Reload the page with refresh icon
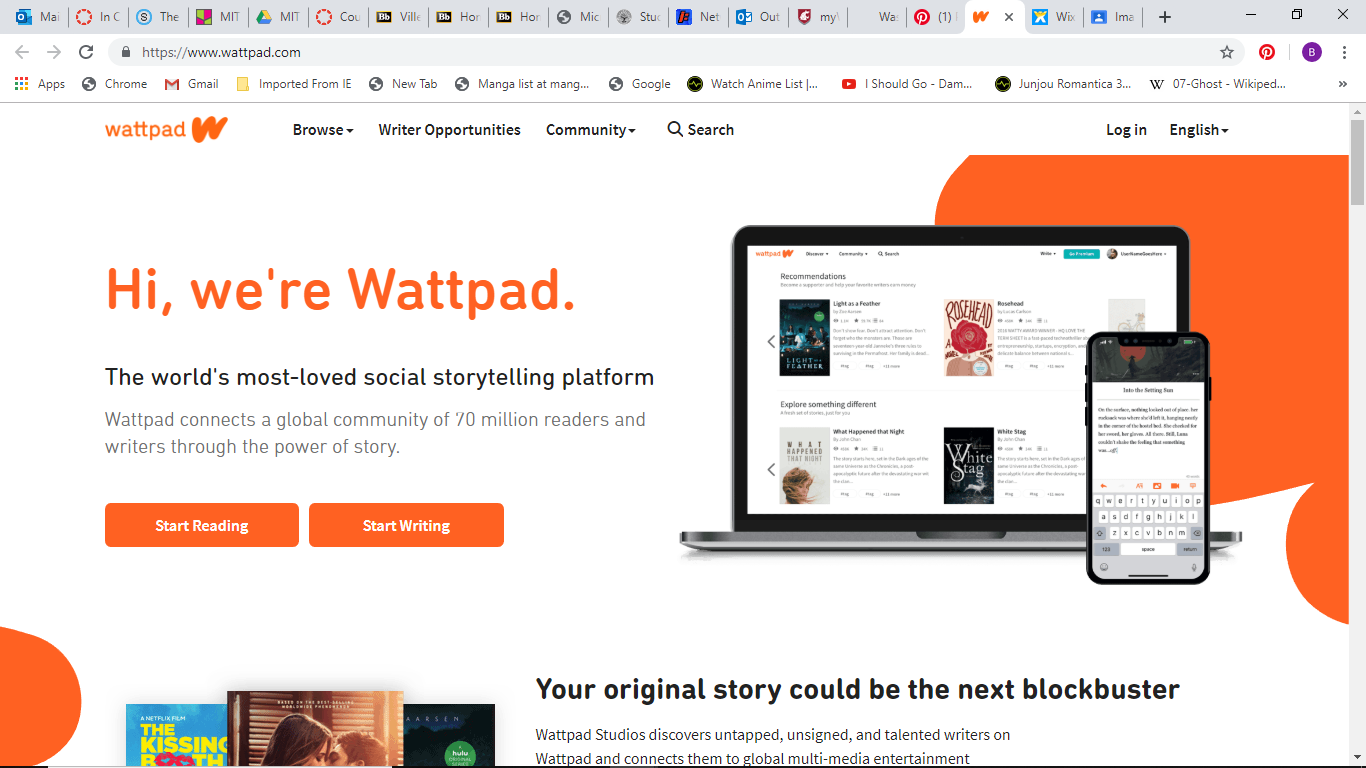The width and height of the screenshot is (1366, 768). (86, 52)
